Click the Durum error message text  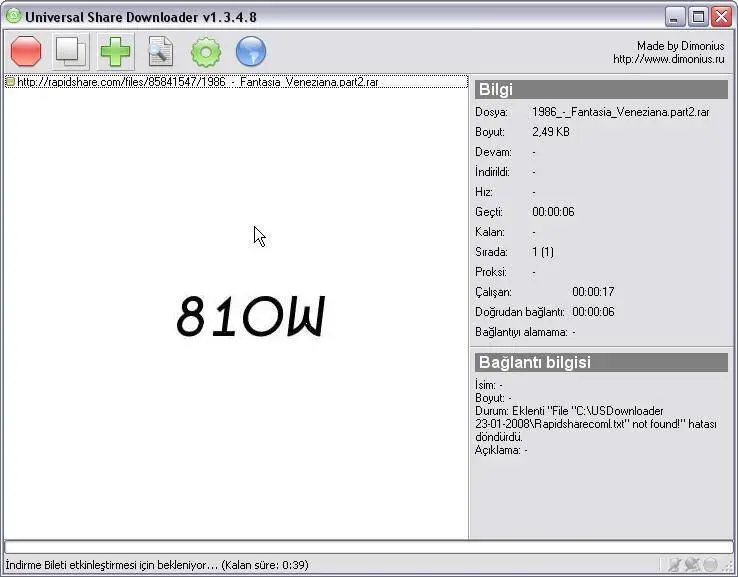596,424
